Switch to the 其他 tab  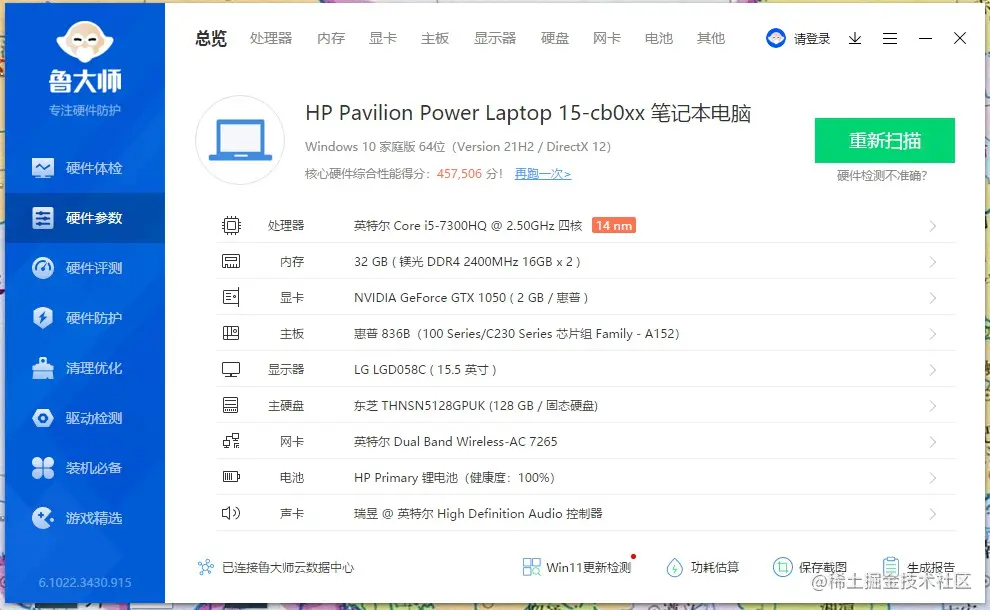click(x=710, y=39)
